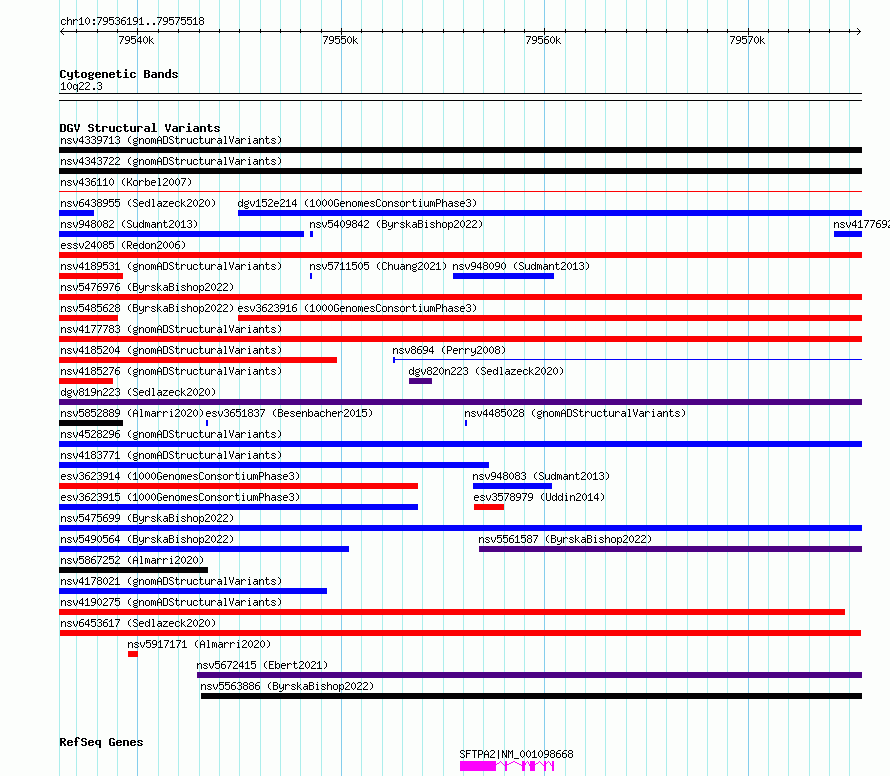
Task: Select nsv4178021 gnomAD variant label
Action: pyautogui.click(x=171, y=581)
